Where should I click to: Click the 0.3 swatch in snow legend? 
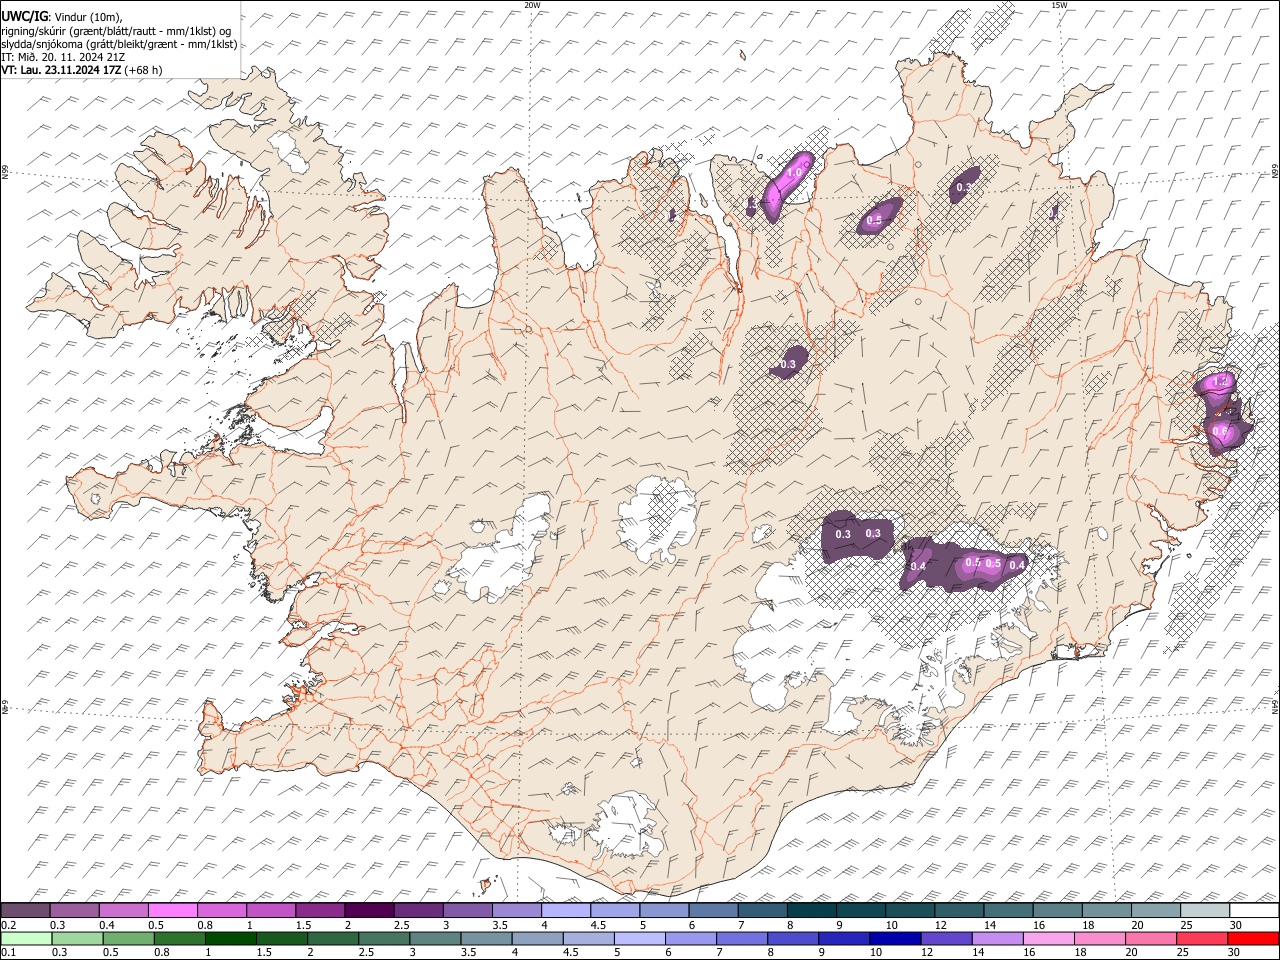74,910
